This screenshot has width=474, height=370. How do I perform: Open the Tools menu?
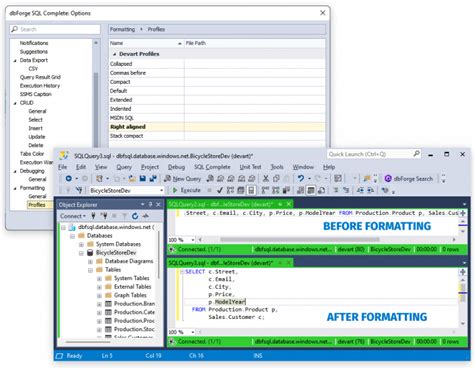point(277,167)
